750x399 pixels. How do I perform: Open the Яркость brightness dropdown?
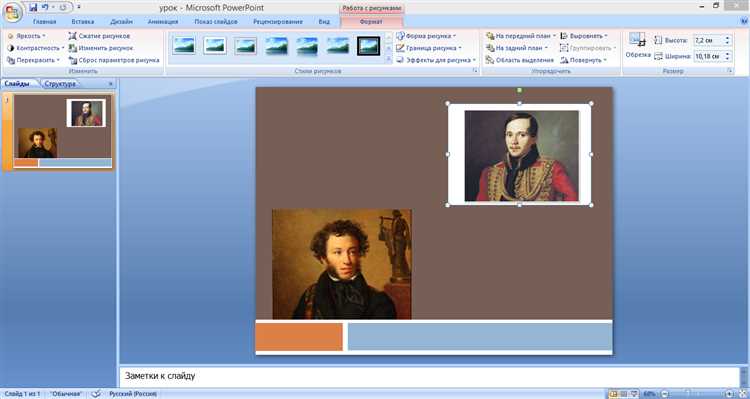click(27, 36)
